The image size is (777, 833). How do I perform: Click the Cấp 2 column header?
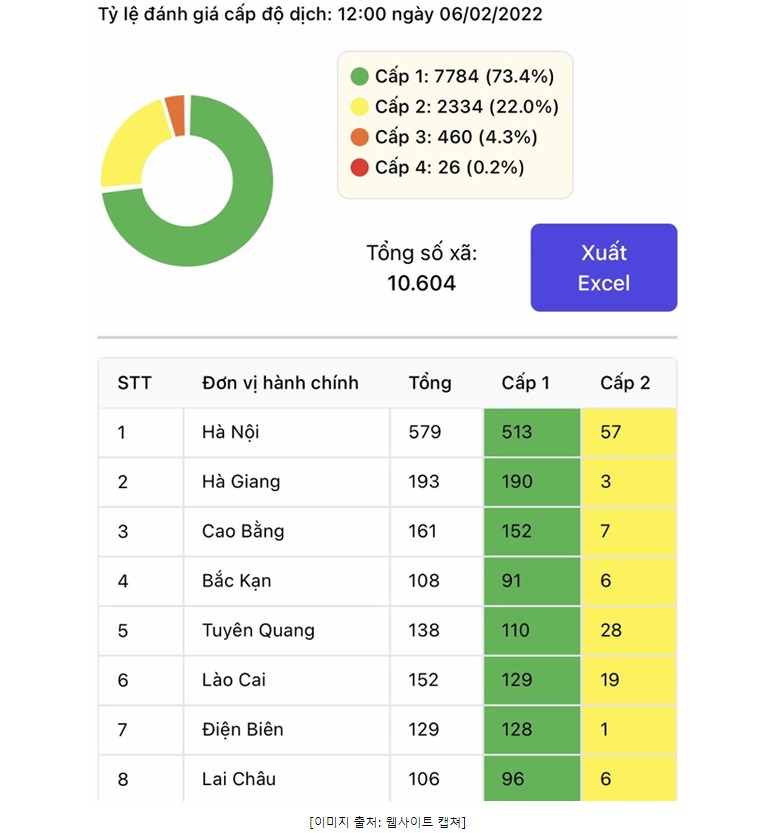pos(625,383)
